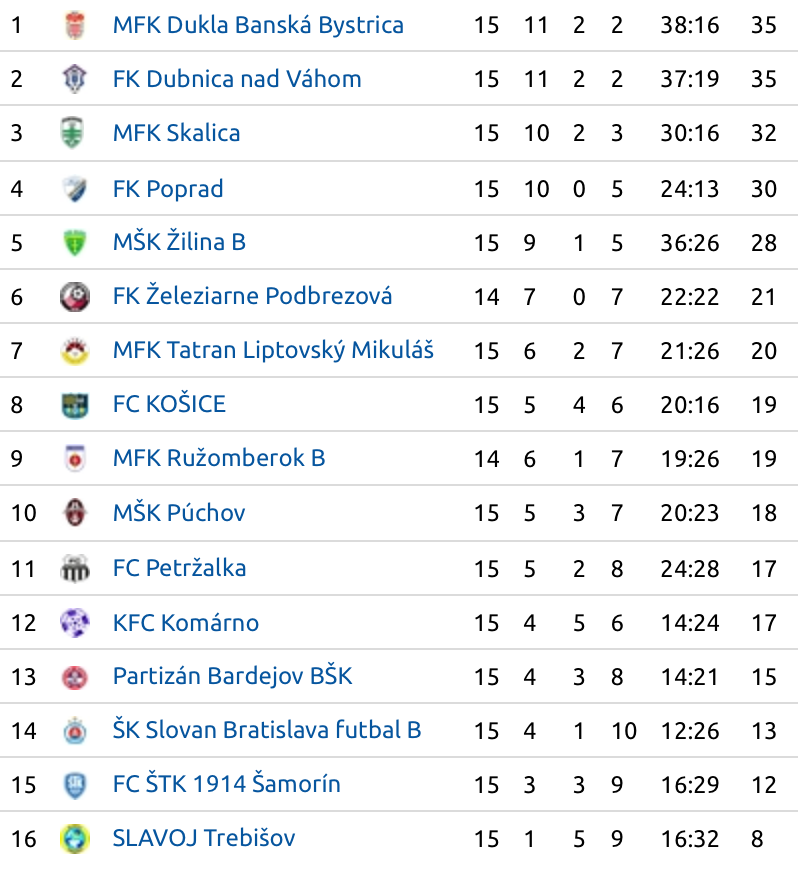Click the KFC Komárno purple logo

pyautogui.click(x=74, y=622)
